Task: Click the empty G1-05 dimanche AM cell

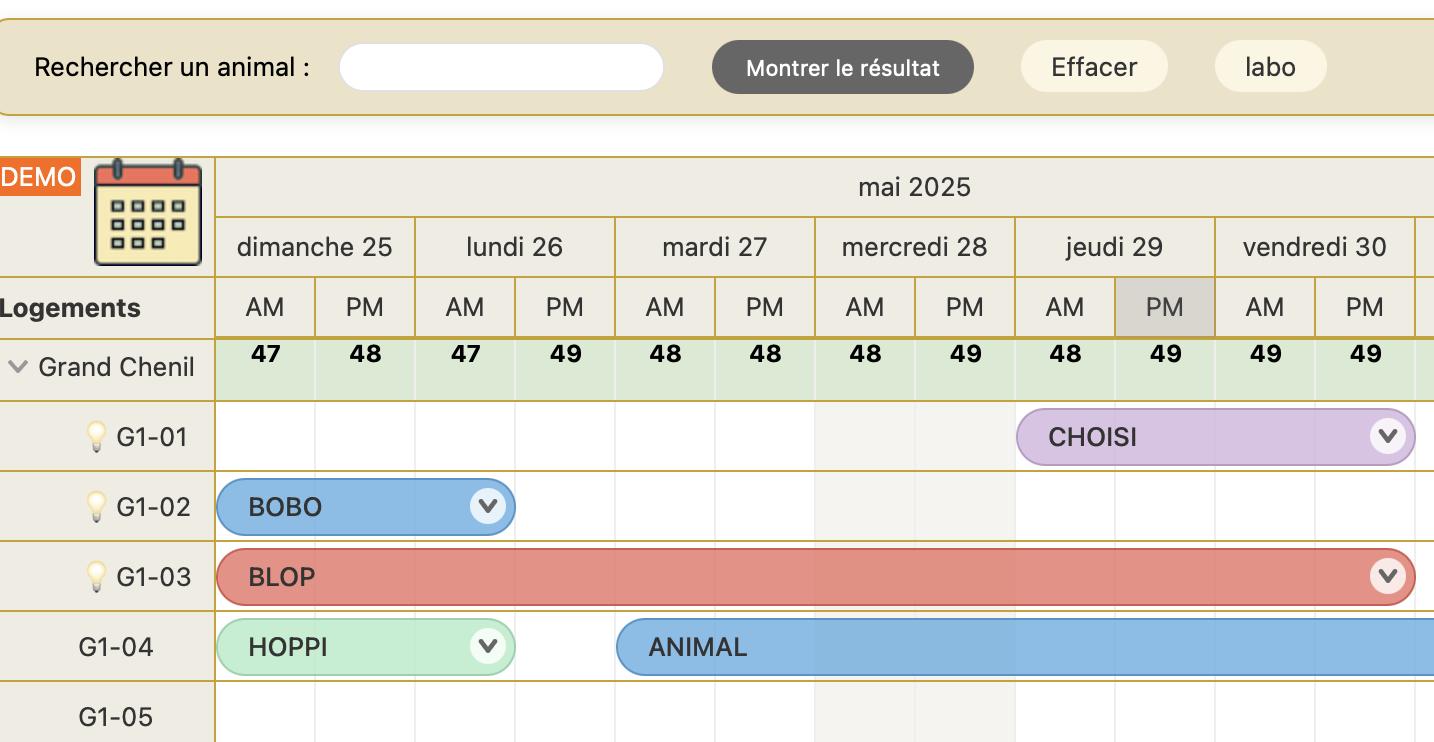Action: 265,712
